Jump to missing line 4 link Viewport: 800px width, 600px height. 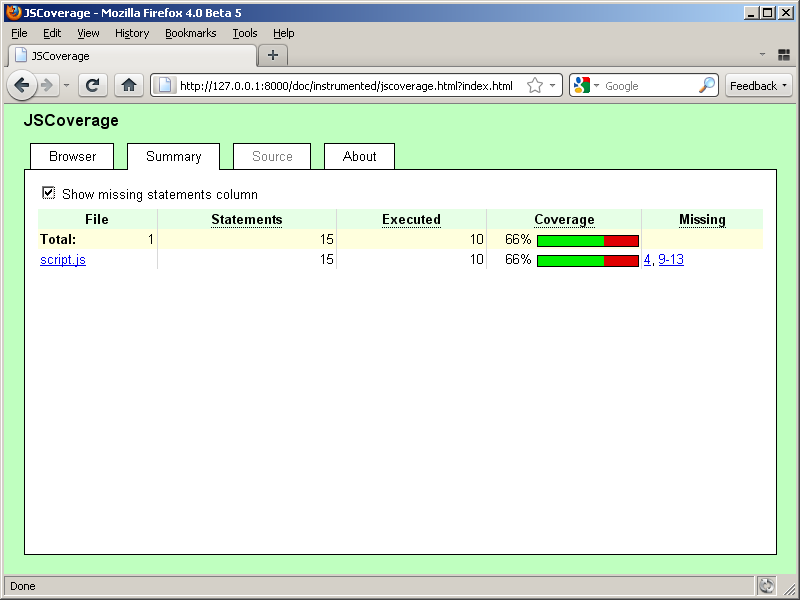point(647,259)
